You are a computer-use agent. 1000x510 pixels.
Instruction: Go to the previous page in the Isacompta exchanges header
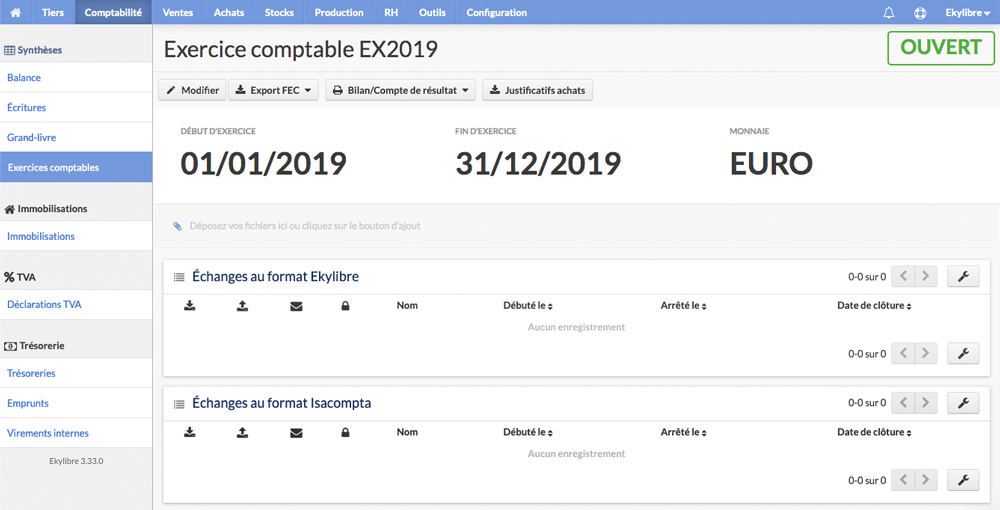point(903,402)
